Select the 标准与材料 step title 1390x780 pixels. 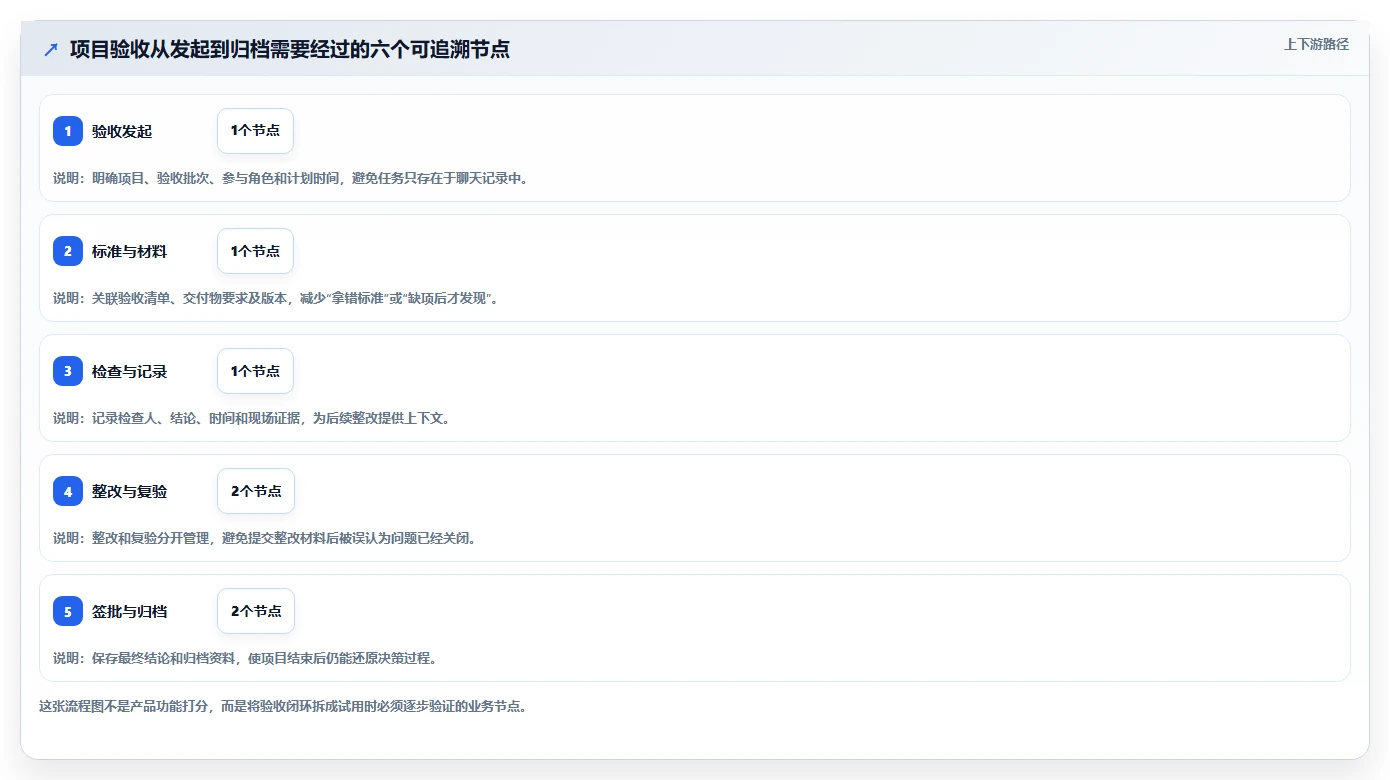click(x=129, y=251)
